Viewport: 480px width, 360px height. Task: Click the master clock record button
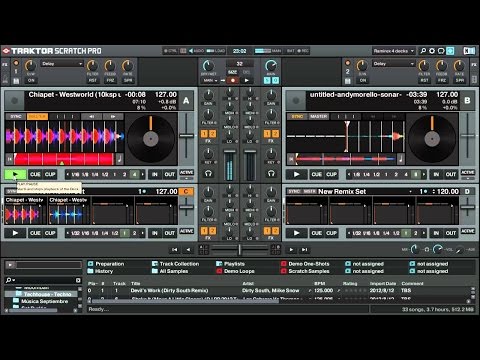tap(233, 80)
